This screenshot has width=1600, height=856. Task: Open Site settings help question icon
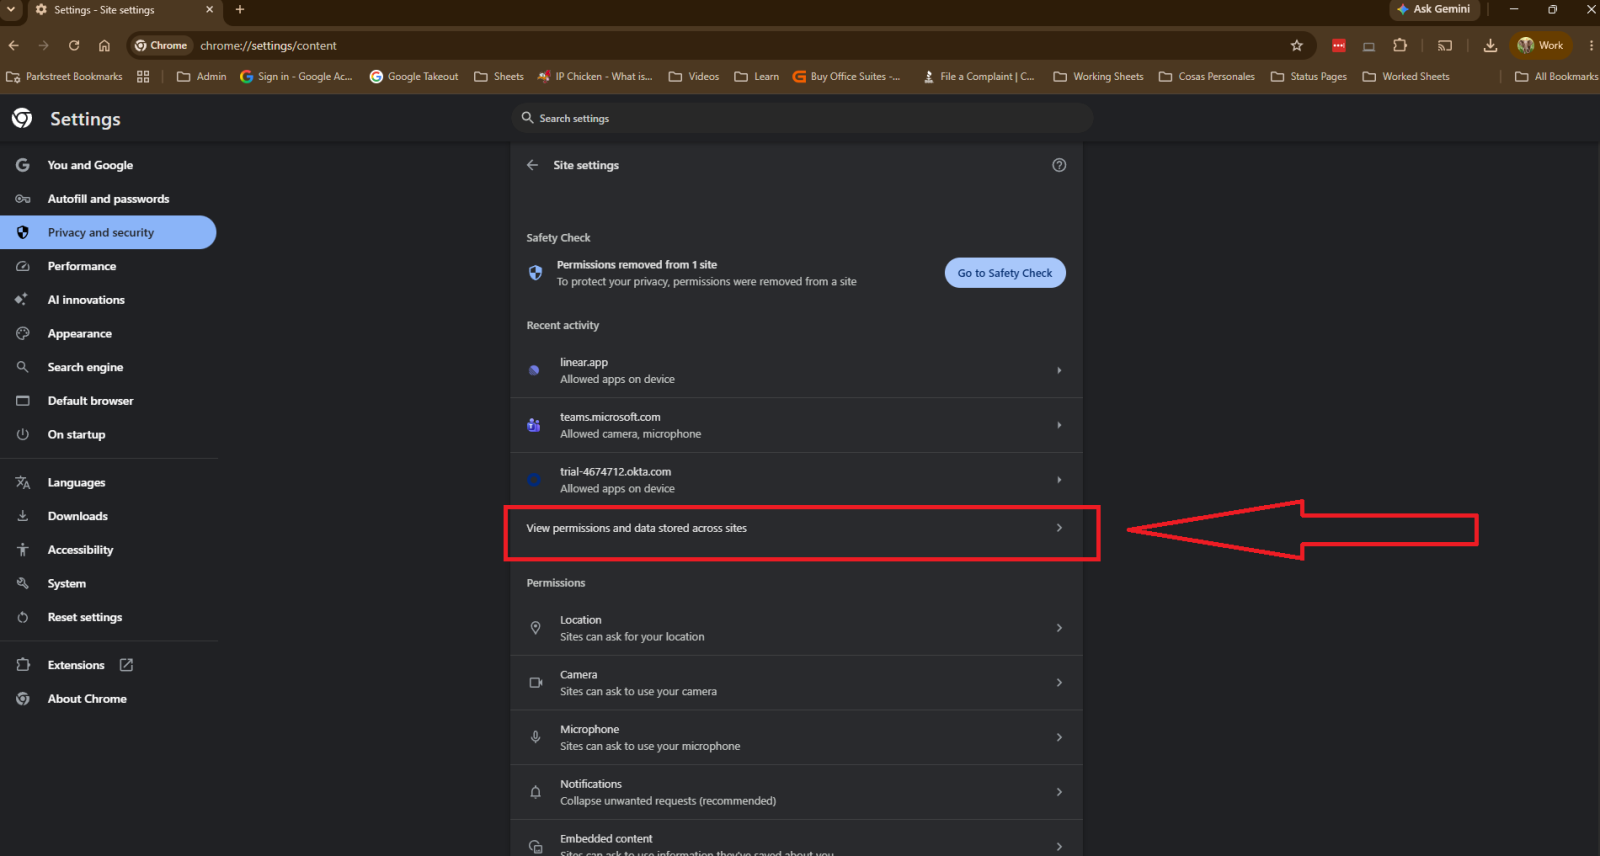(1059, 165)
